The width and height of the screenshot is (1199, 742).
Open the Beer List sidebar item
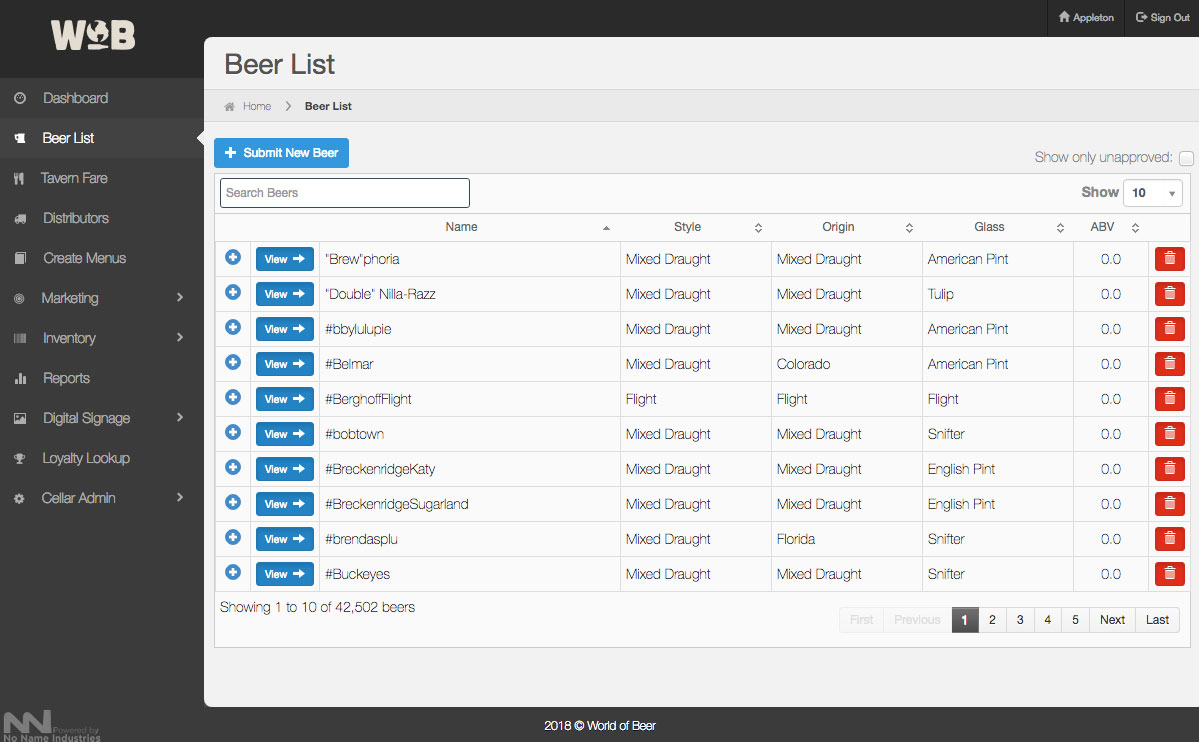pos(102,138)
